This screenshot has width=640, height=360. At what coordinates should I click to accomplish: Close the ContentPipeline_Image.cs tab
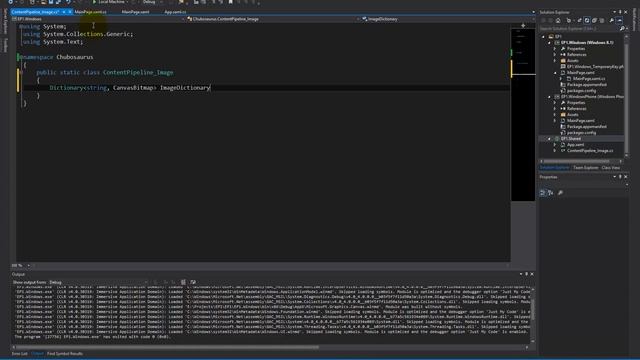(70, 12)
